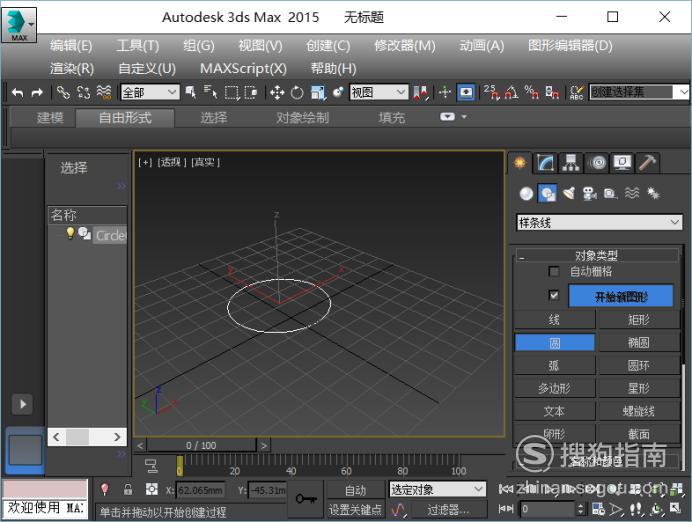Toggle Select and Manipulate icon
The image size is (692, 522).
[x=445, y=93]
